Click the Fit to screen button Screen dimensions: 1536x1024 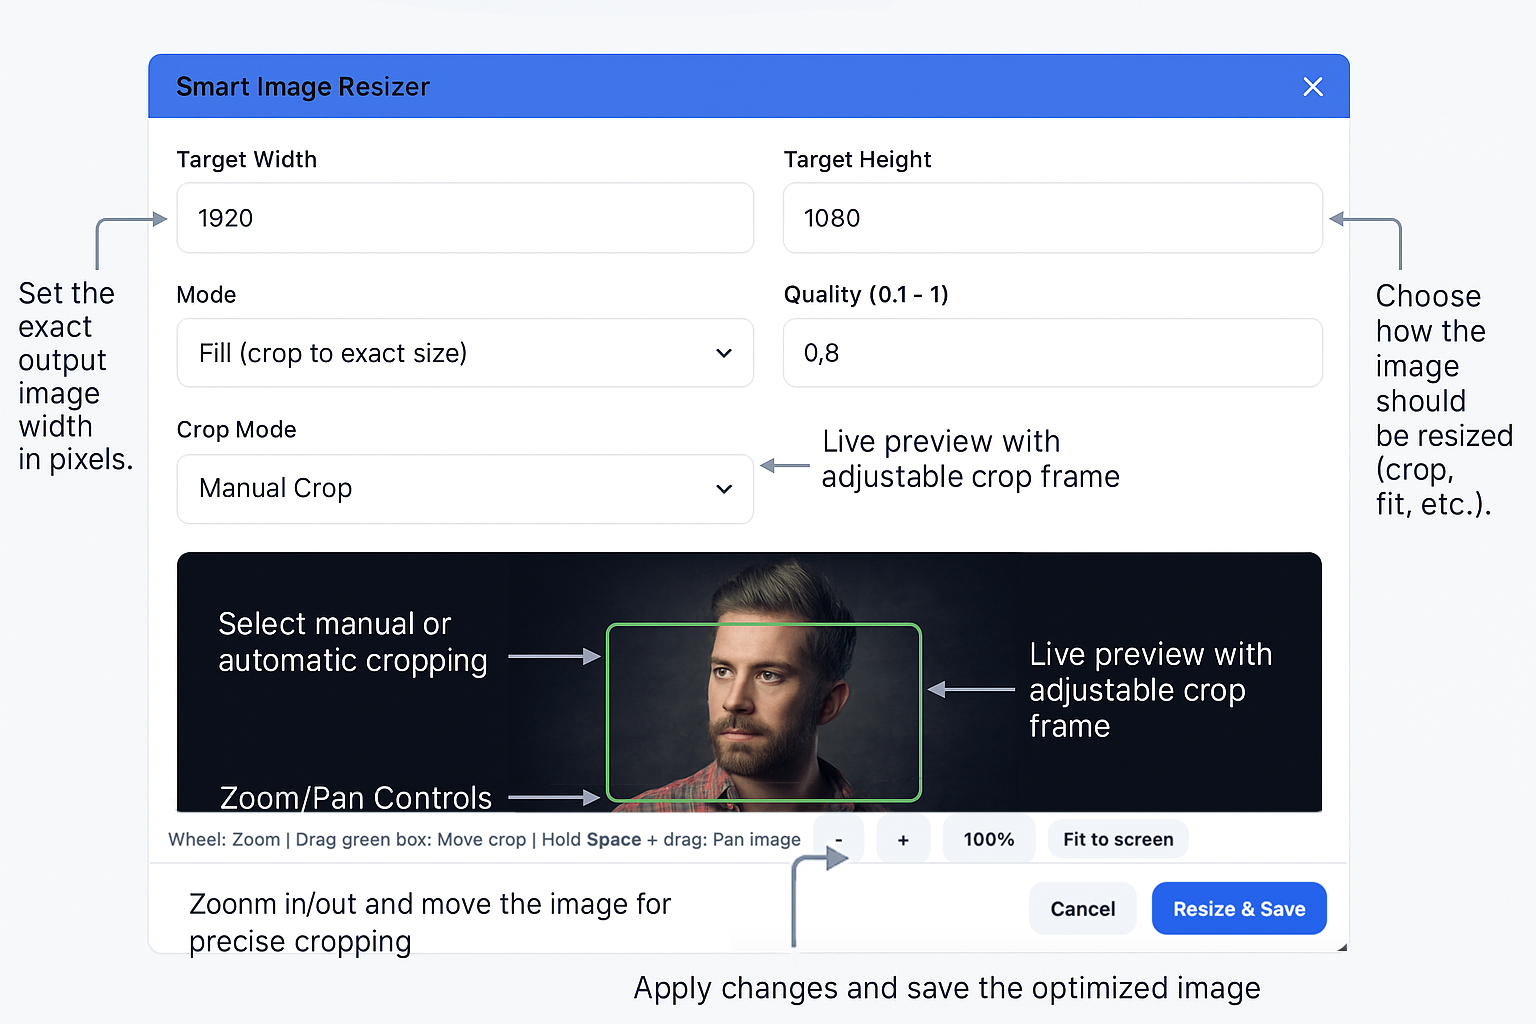tap(1118, 840)
